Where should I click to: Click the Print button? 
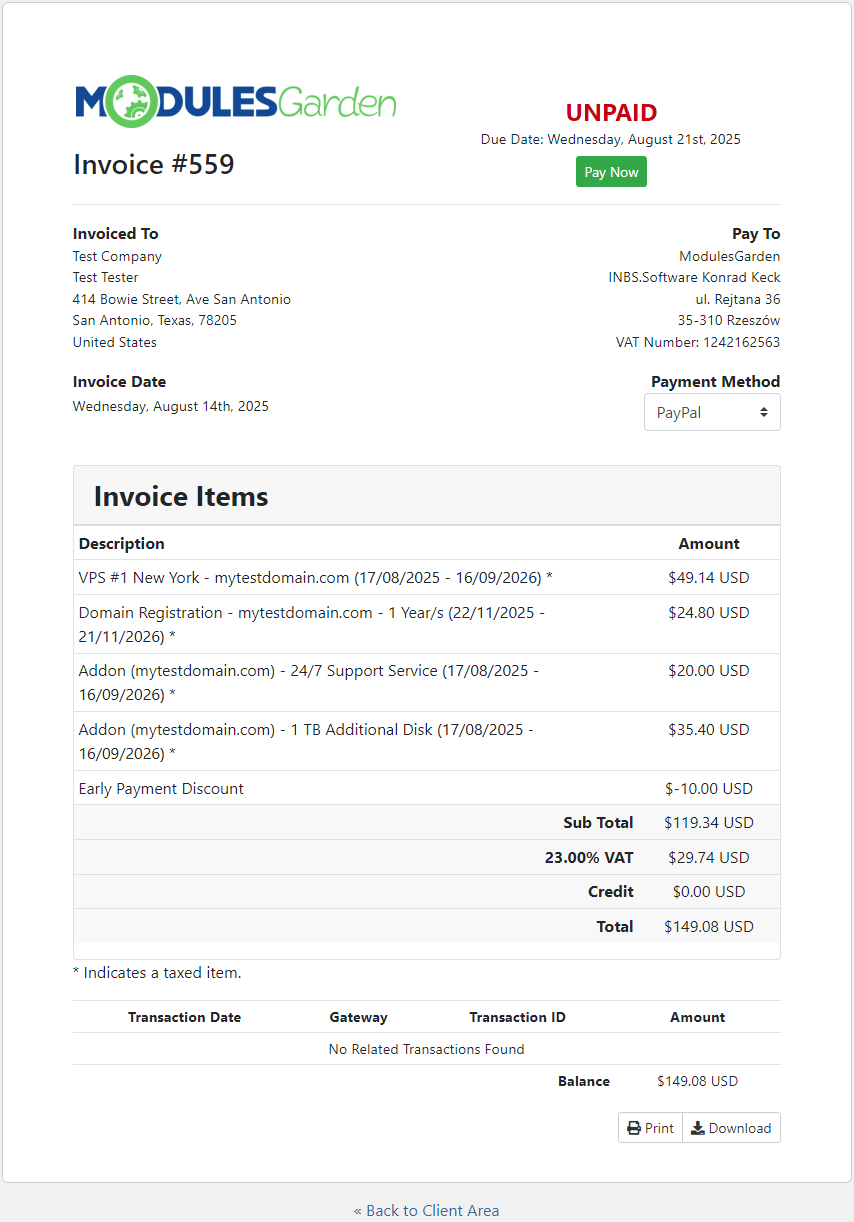coord(650,1127)
